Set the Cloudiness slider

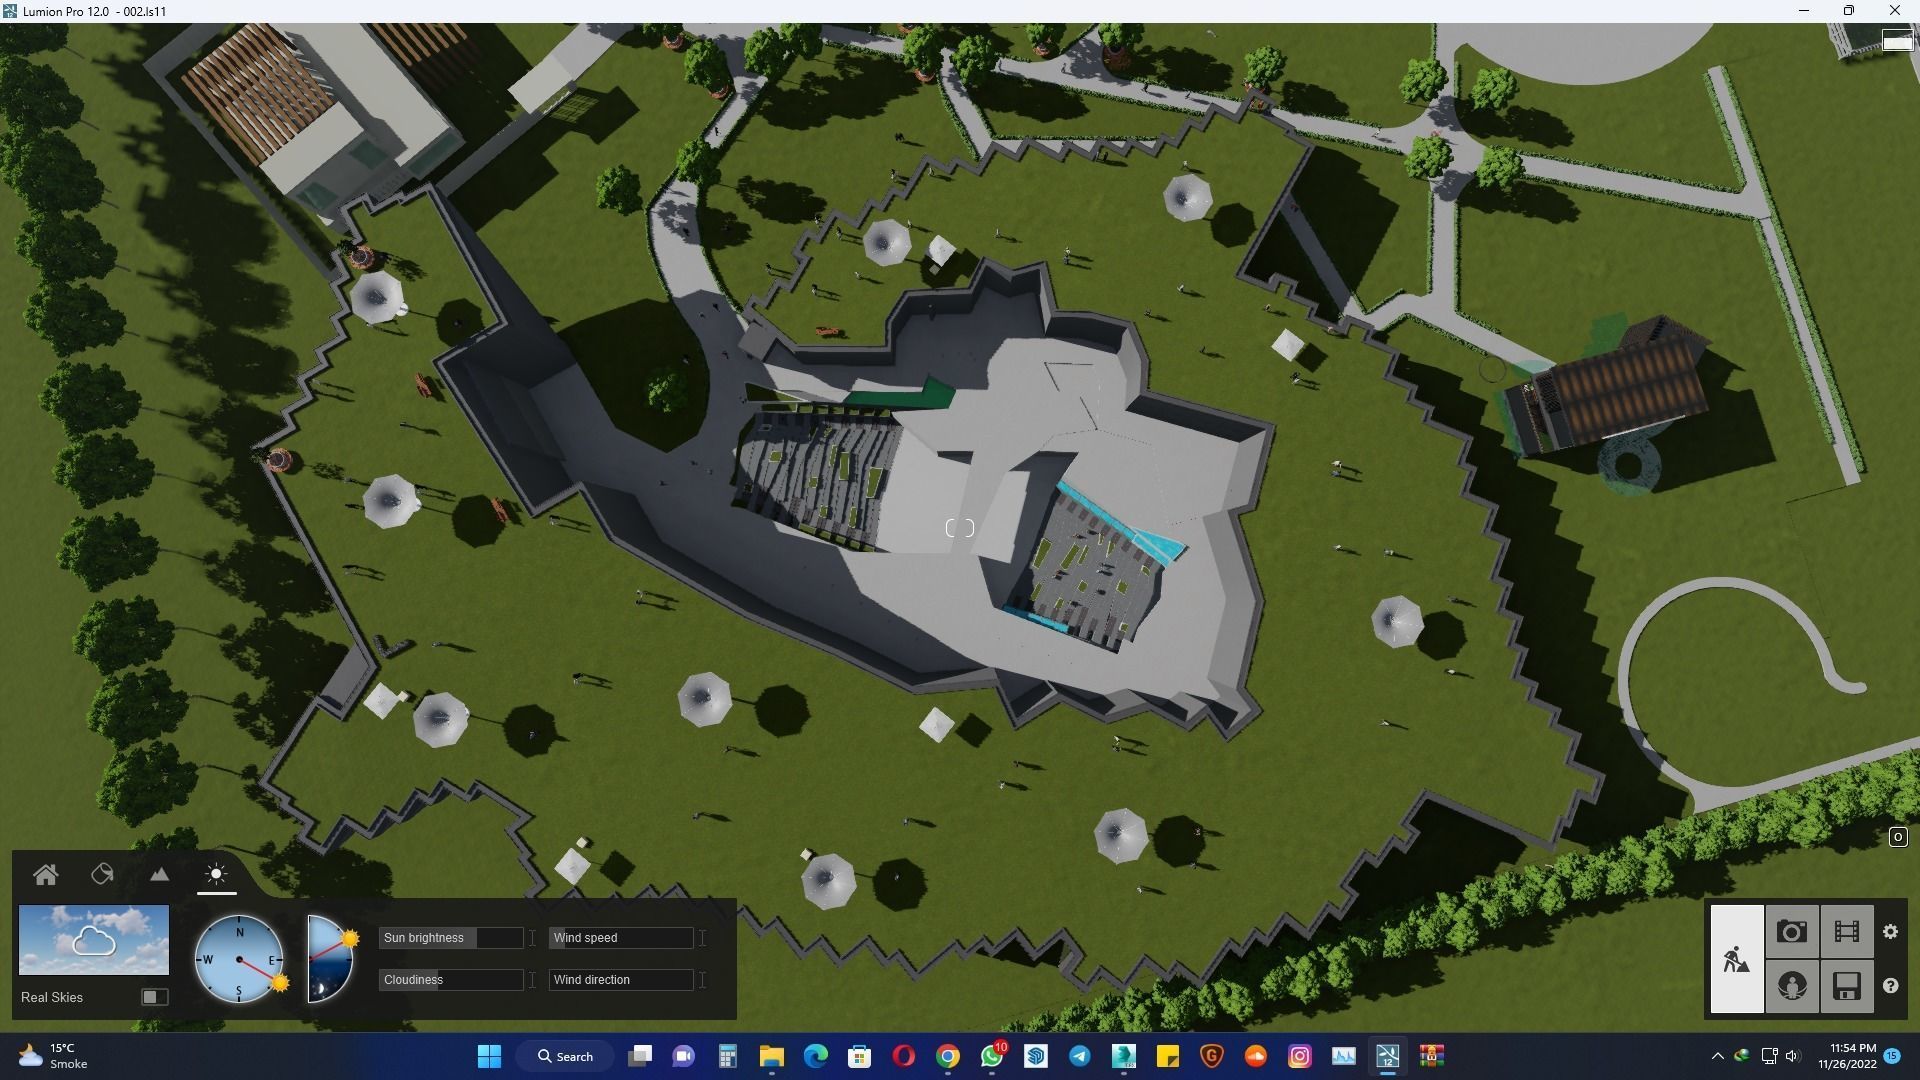[x=451, y=980]
